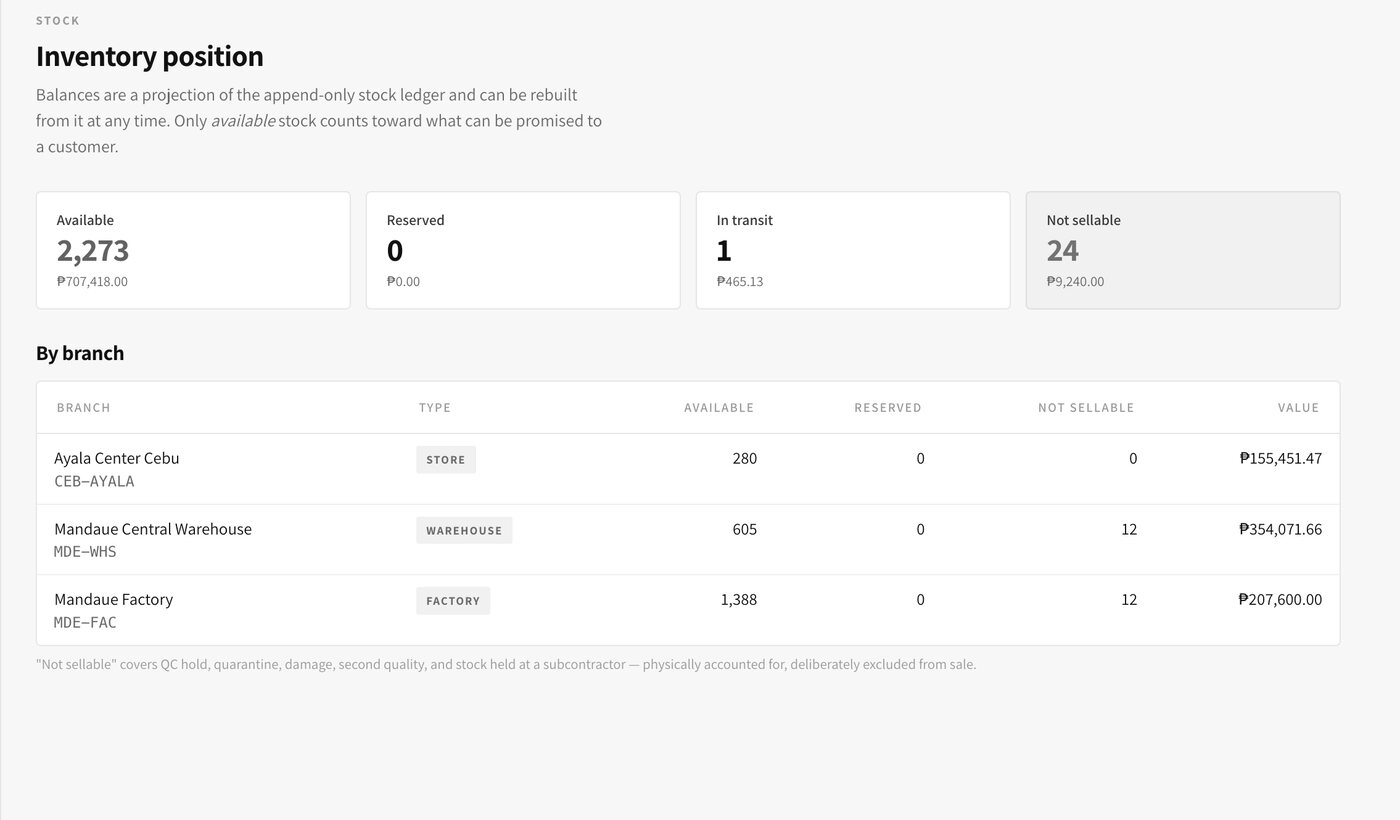Open the Available summary card
1400x820 pixels.
pos(193,250)
